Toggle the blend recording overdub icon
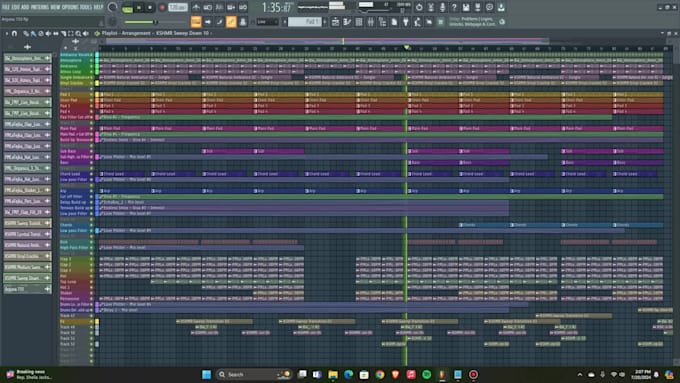This screenshot has height=383, width=680. point(231,7)
